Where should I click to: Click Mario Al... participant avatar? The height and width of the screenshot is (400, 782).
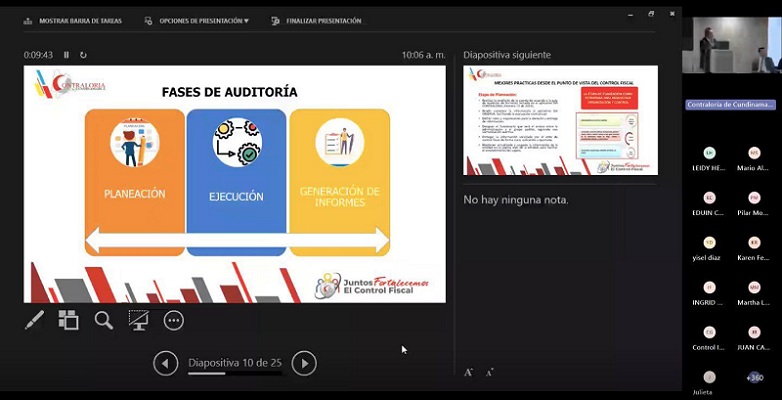pyautogui.click(x=754, y=153)
